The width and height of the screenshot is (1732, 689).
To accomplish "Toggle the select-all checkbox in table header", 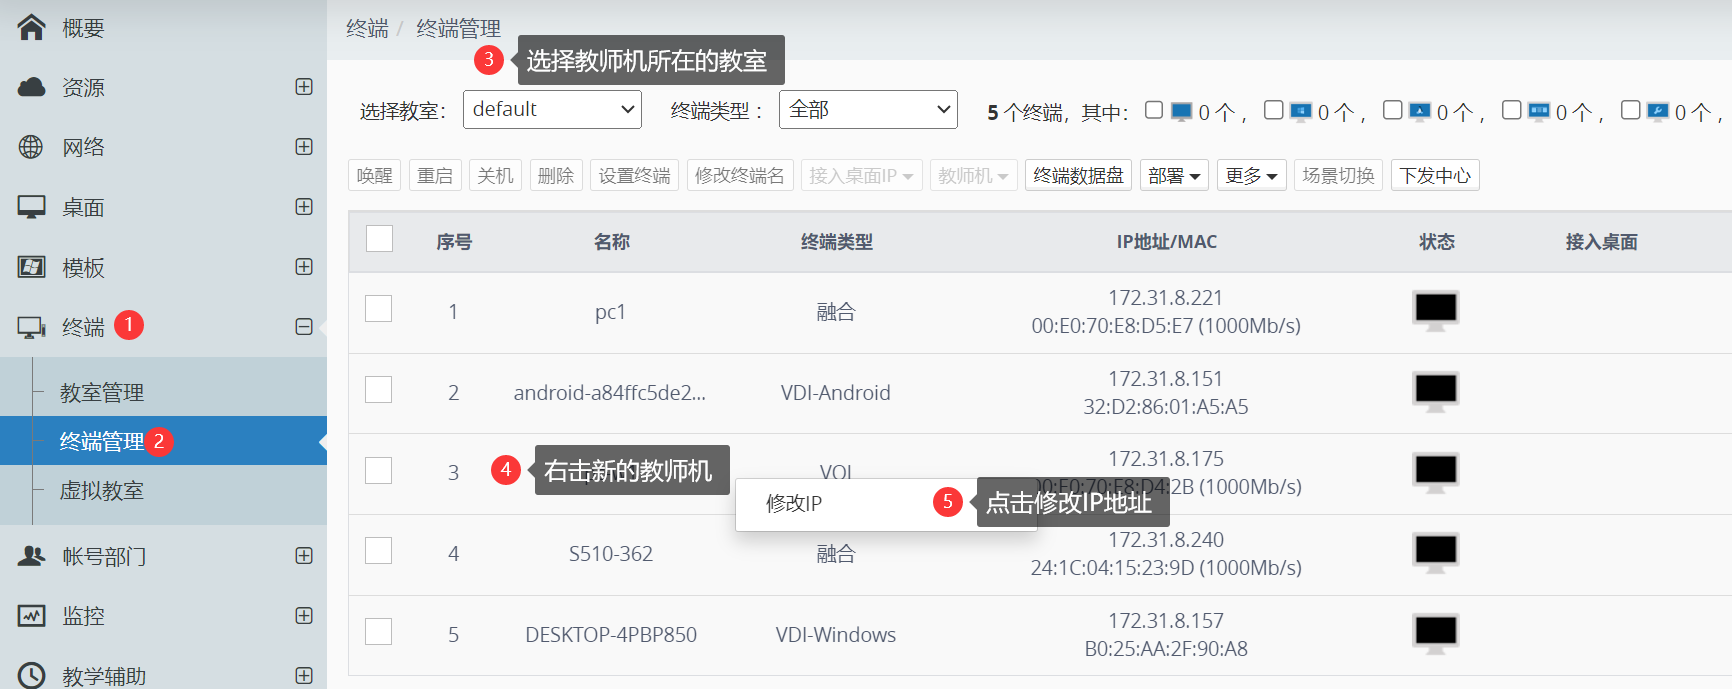I will pos(379,239).
